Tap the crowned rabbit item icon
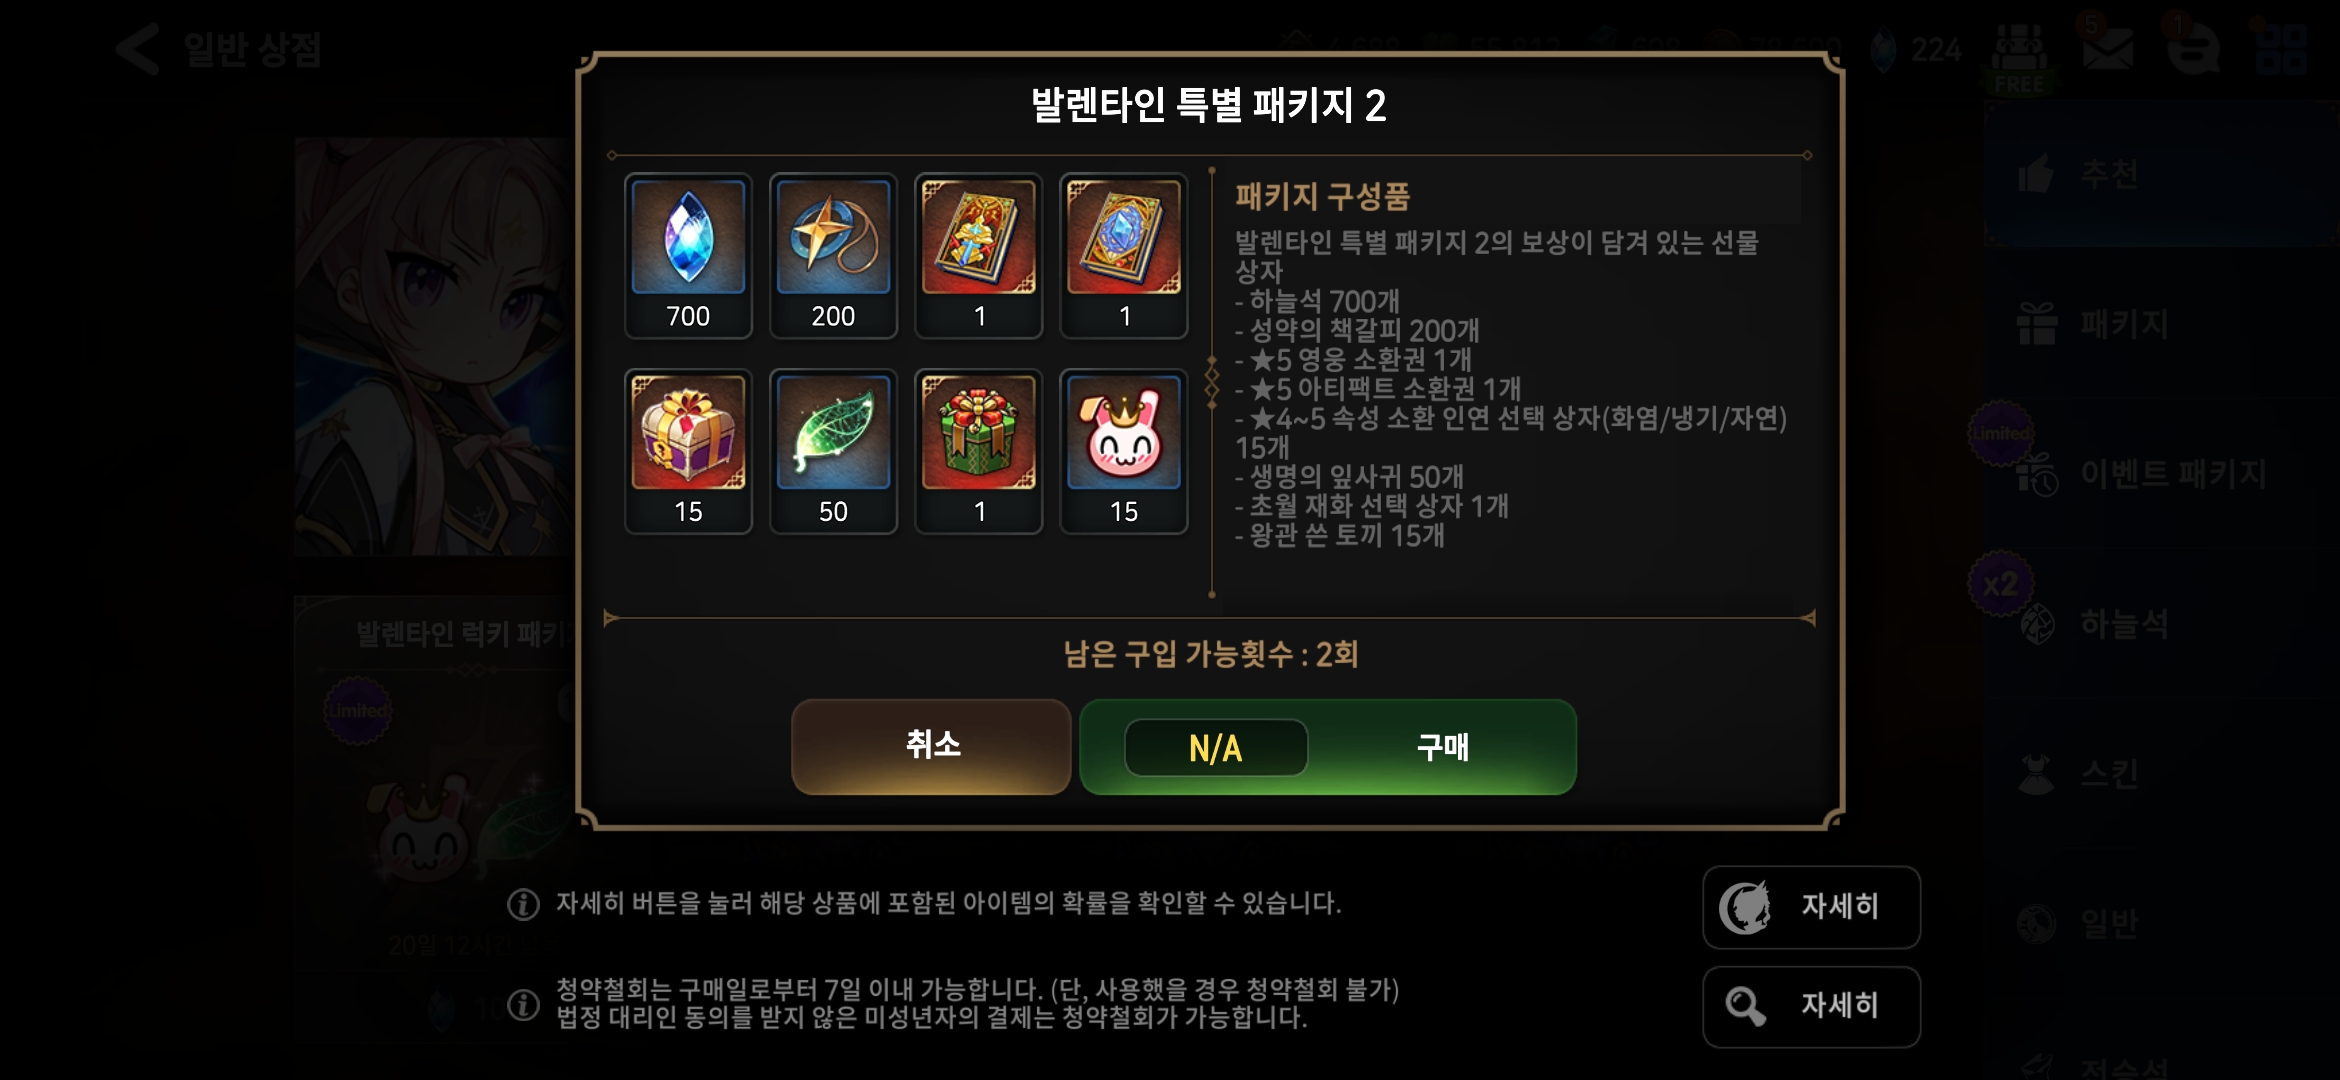2340x1080 pixels. click(1124, 451)
